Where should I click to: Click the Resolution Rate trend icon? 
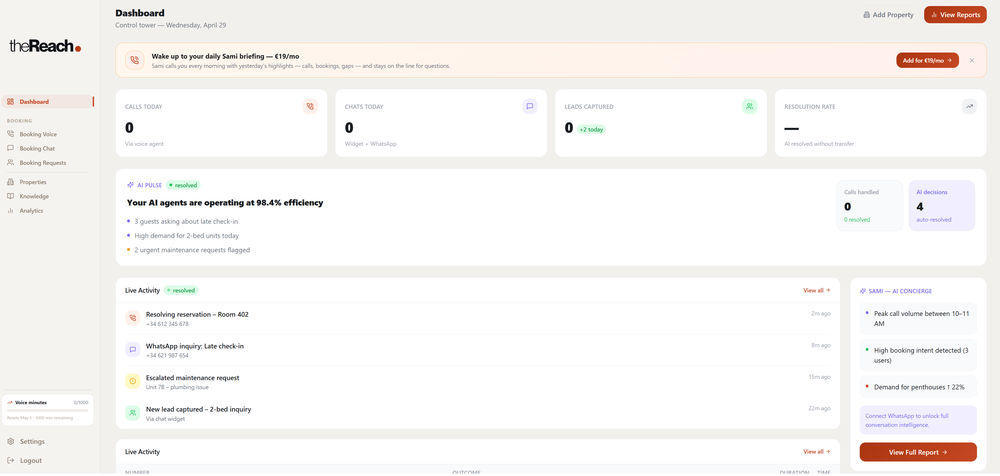(969, 107)
